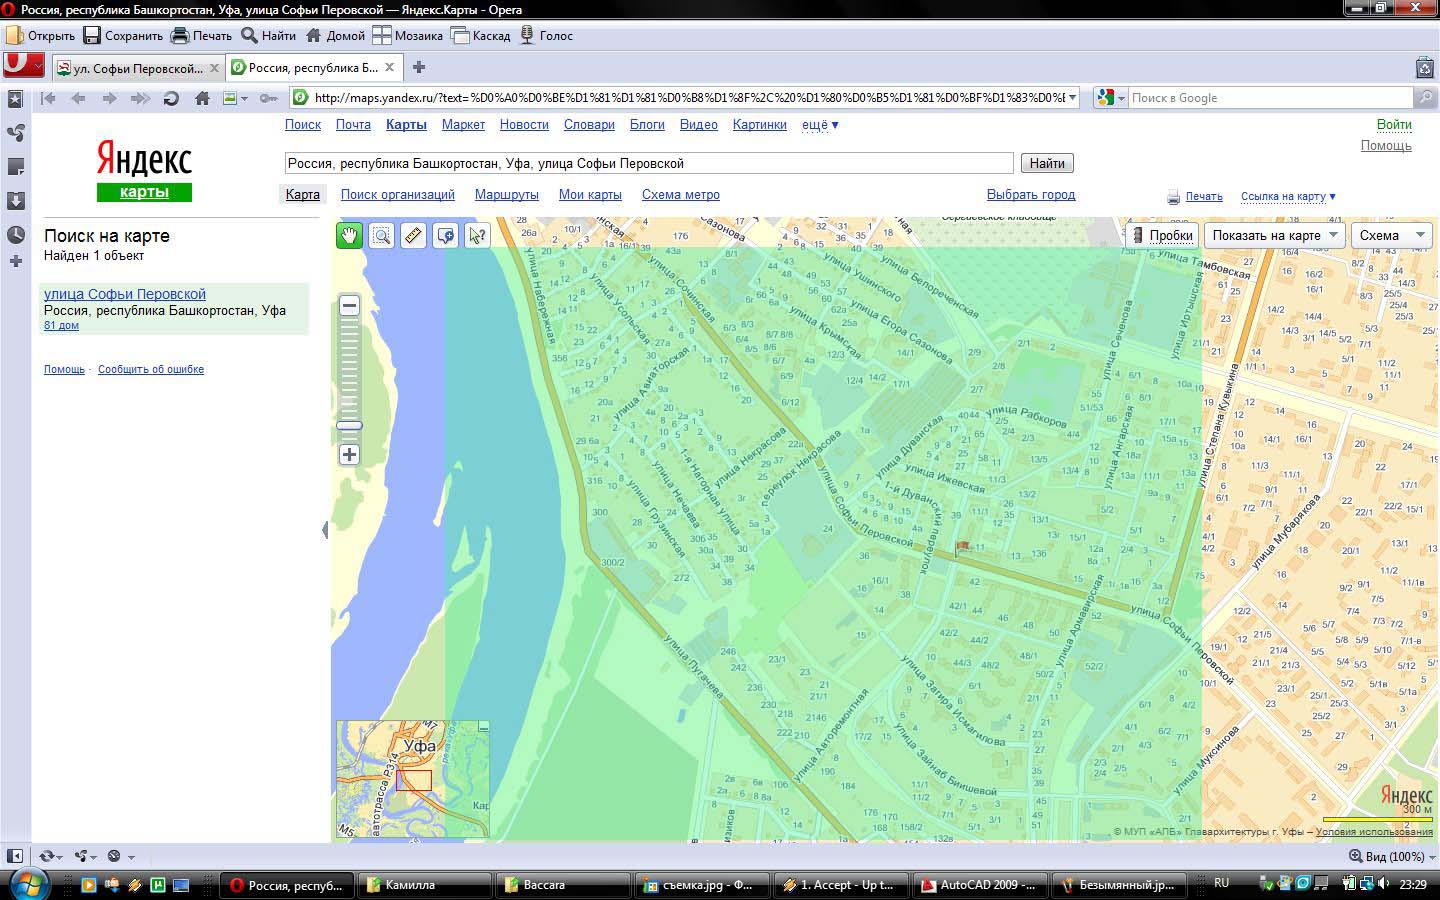Screen dimensions: 1440x900
Task: Select the hand pan tool on map
Action: (x=349, y=236)
